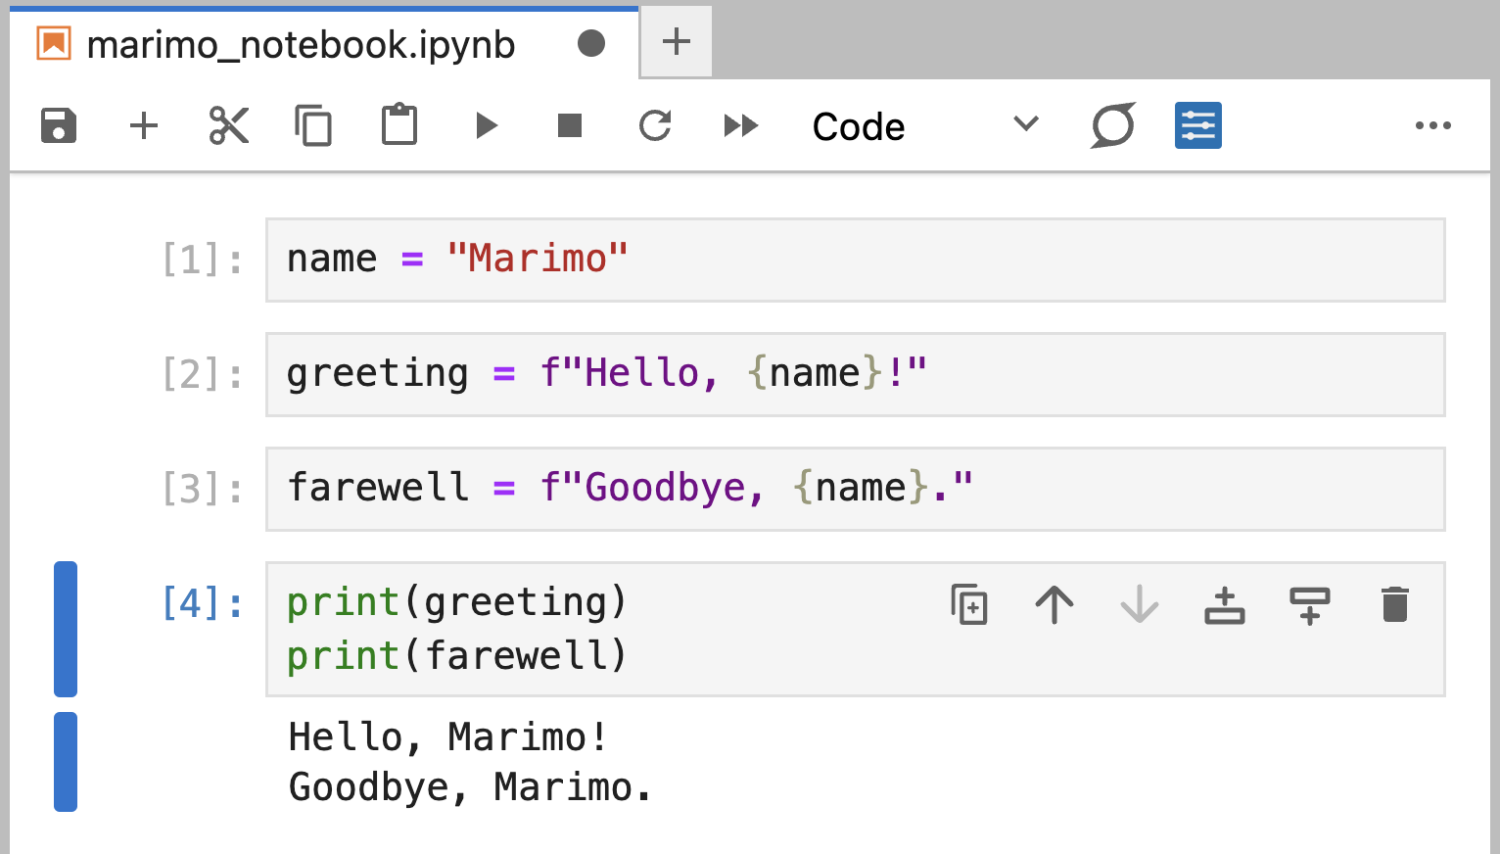The image size is (1500, 854).
Task: Toggle the blue settings sliders button
Action: (1197, 126)
